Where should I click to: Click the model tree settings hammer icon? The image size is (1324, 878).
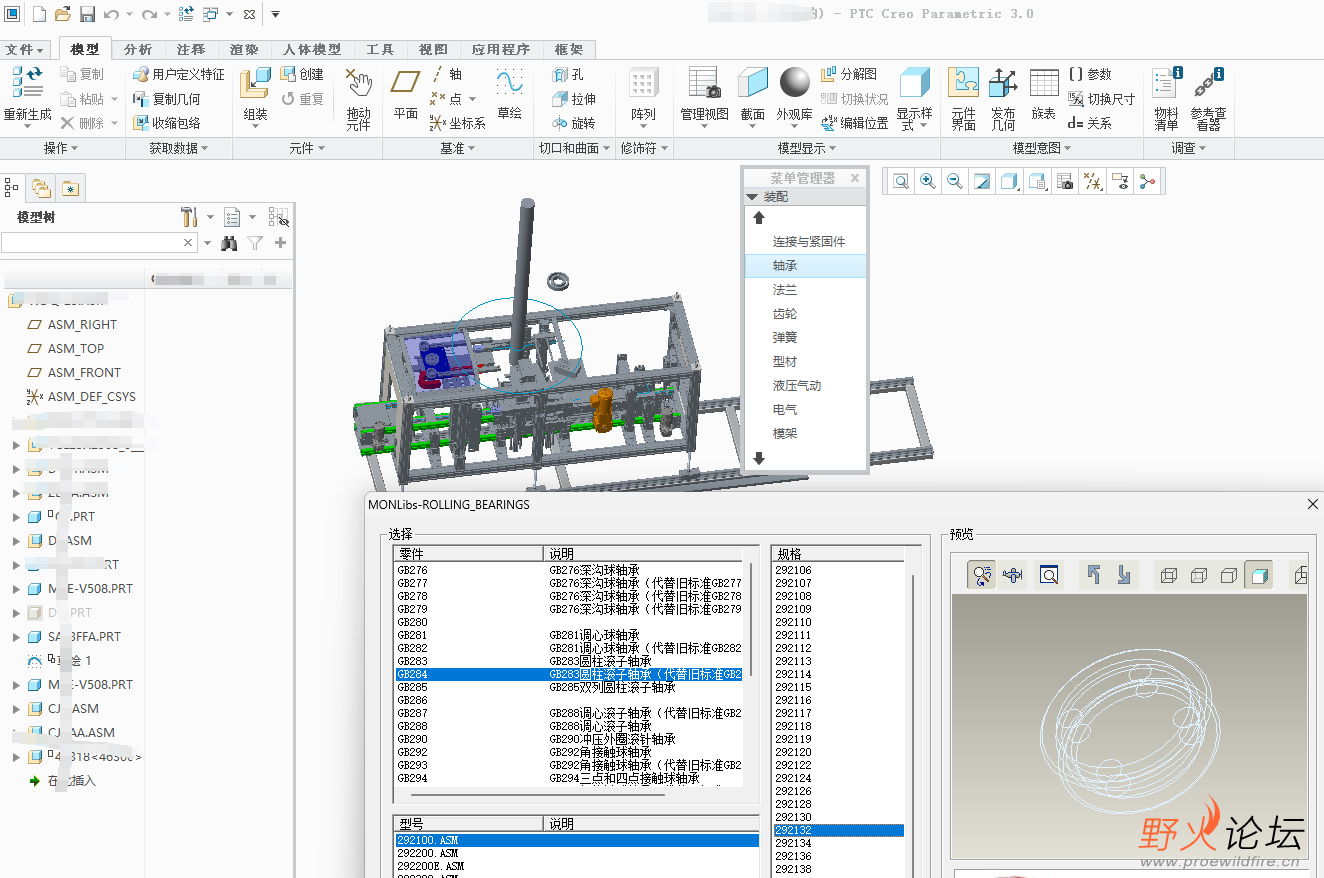[x=190, y=217]
